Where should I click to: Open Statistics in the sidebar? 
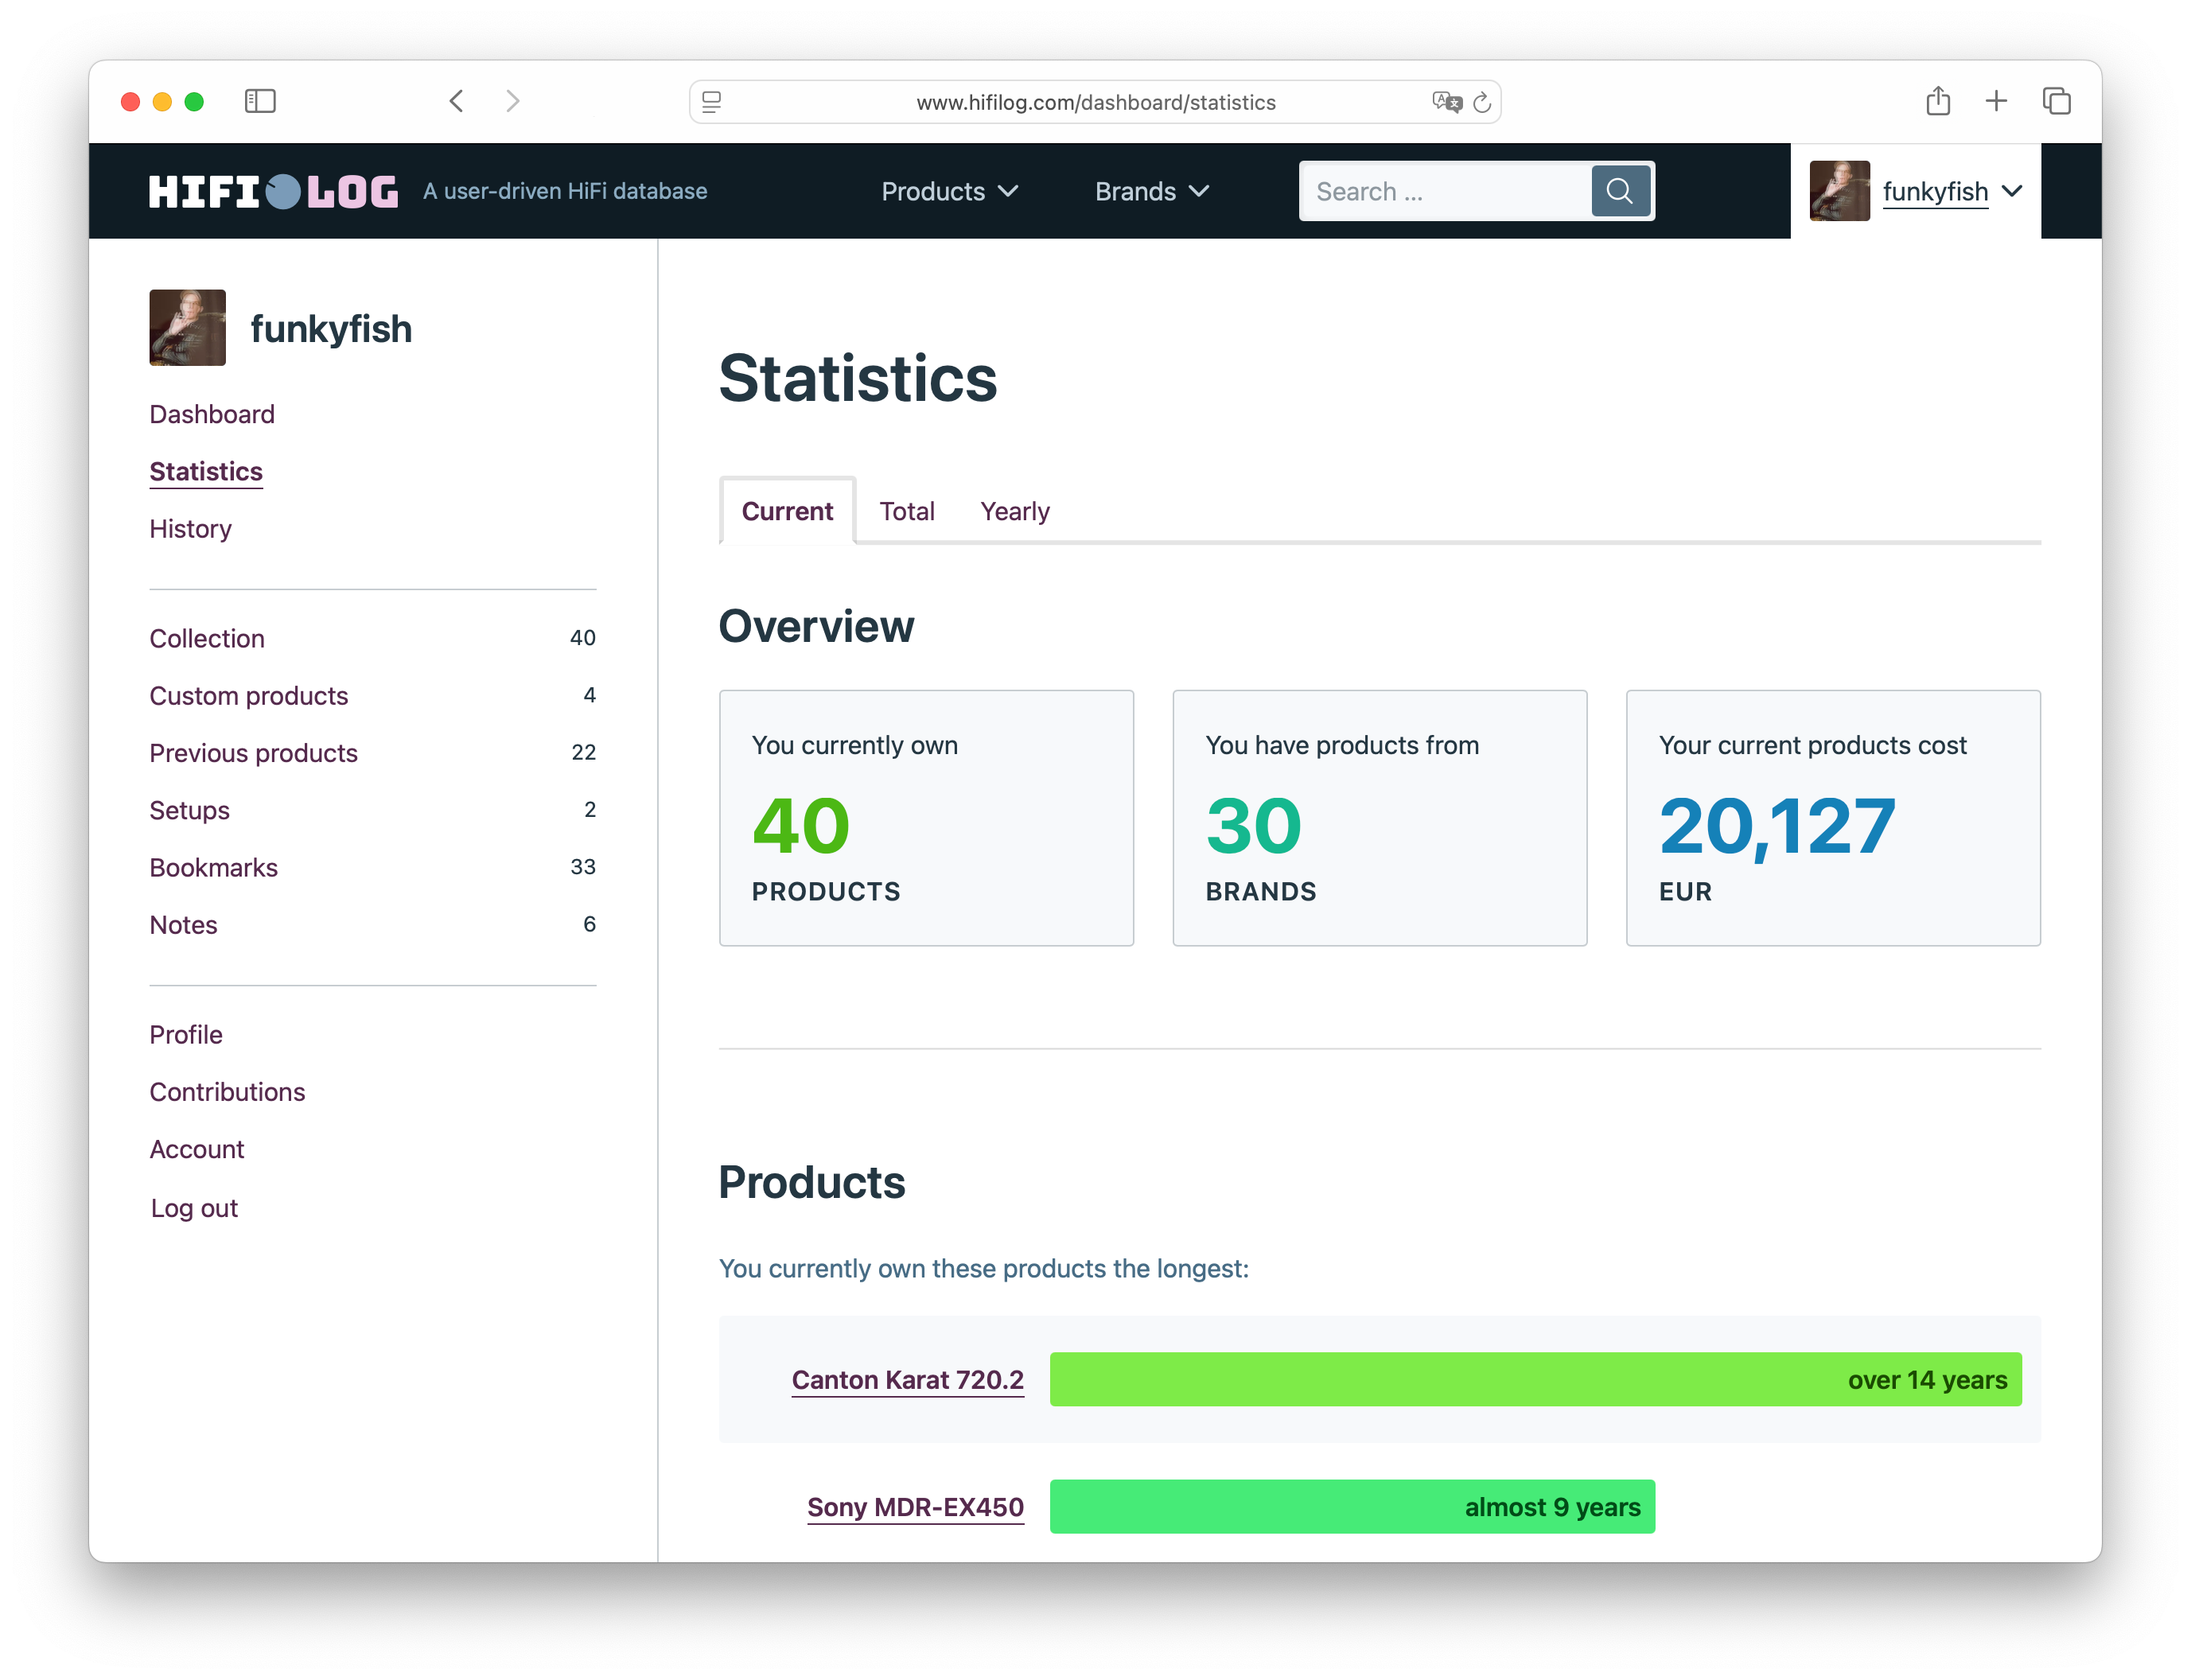(206, 471)
